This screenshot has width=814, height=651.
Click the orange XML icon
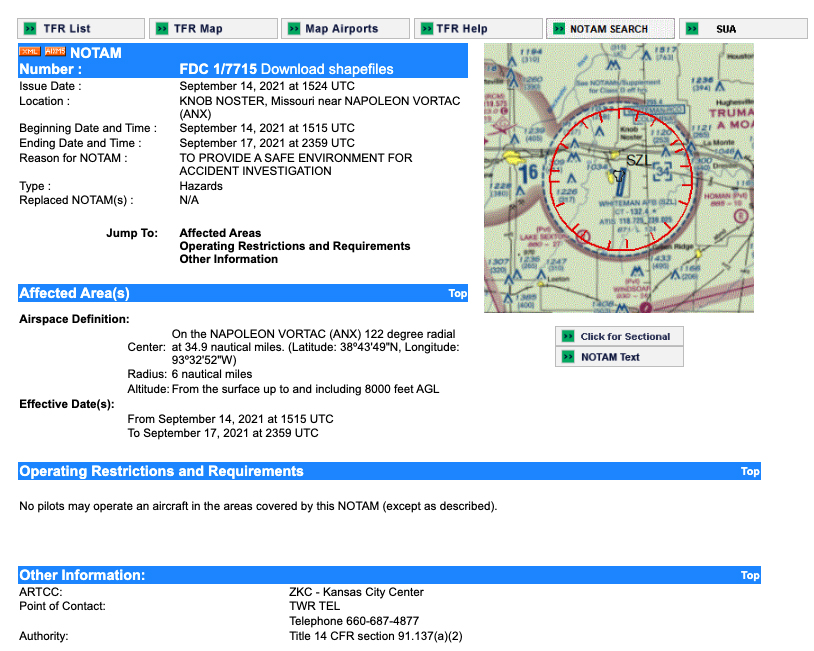[30, 51]
